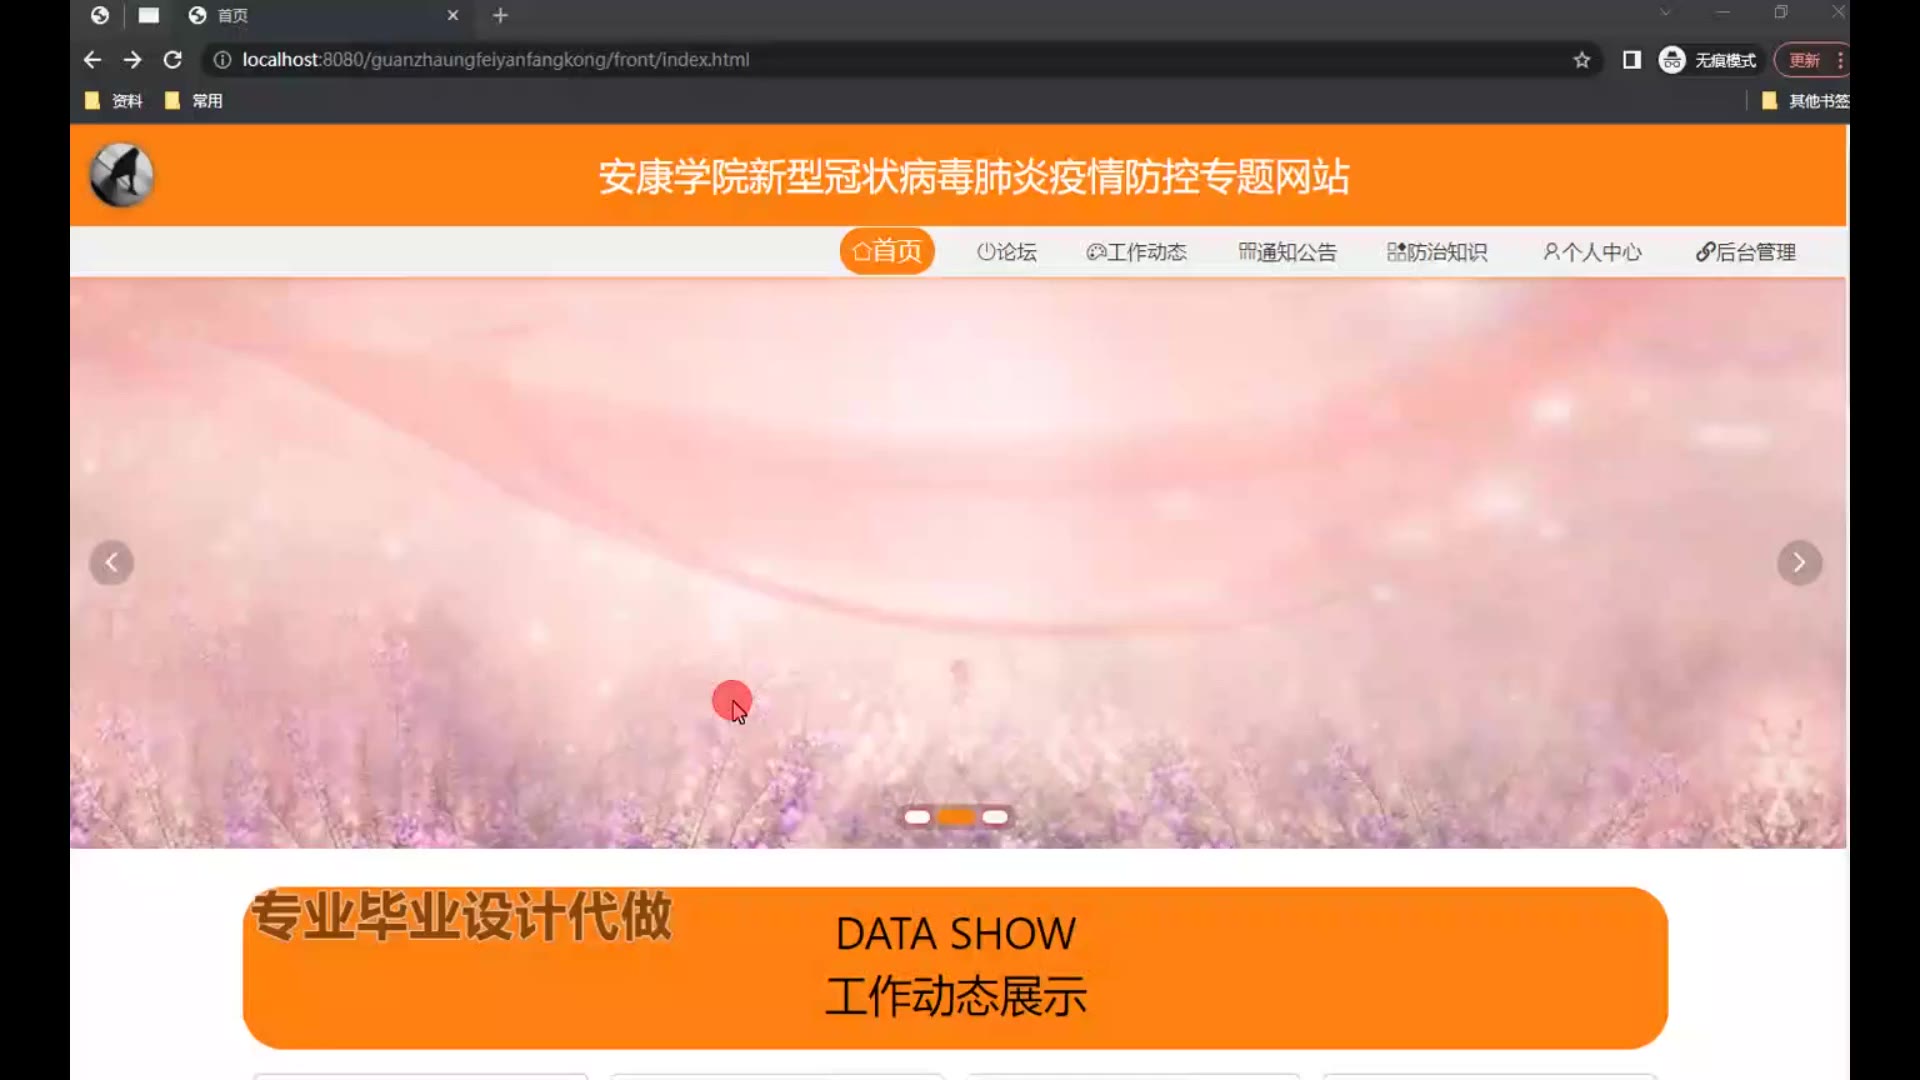The image size is (1920, 1080).
Task: Open the tab search dropdown chevron
Action: [x=1665, y=13]
